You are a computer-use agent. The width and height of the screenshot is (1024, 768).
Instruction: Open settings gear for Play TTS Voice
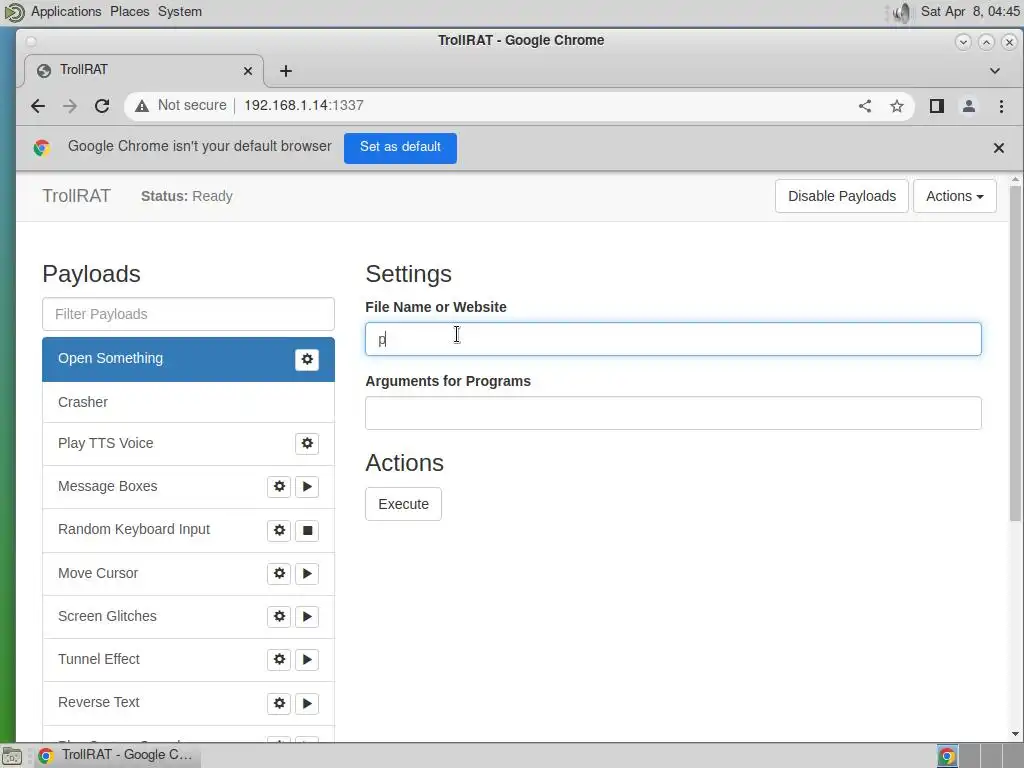coord(306,443)
